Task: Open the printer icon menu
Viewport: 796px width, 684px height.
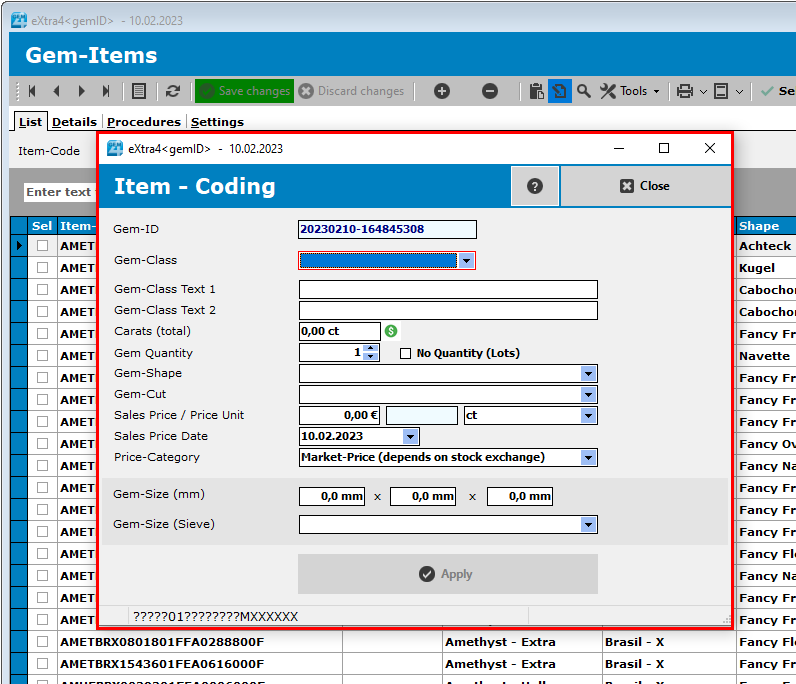Action: tap(685, 91)
